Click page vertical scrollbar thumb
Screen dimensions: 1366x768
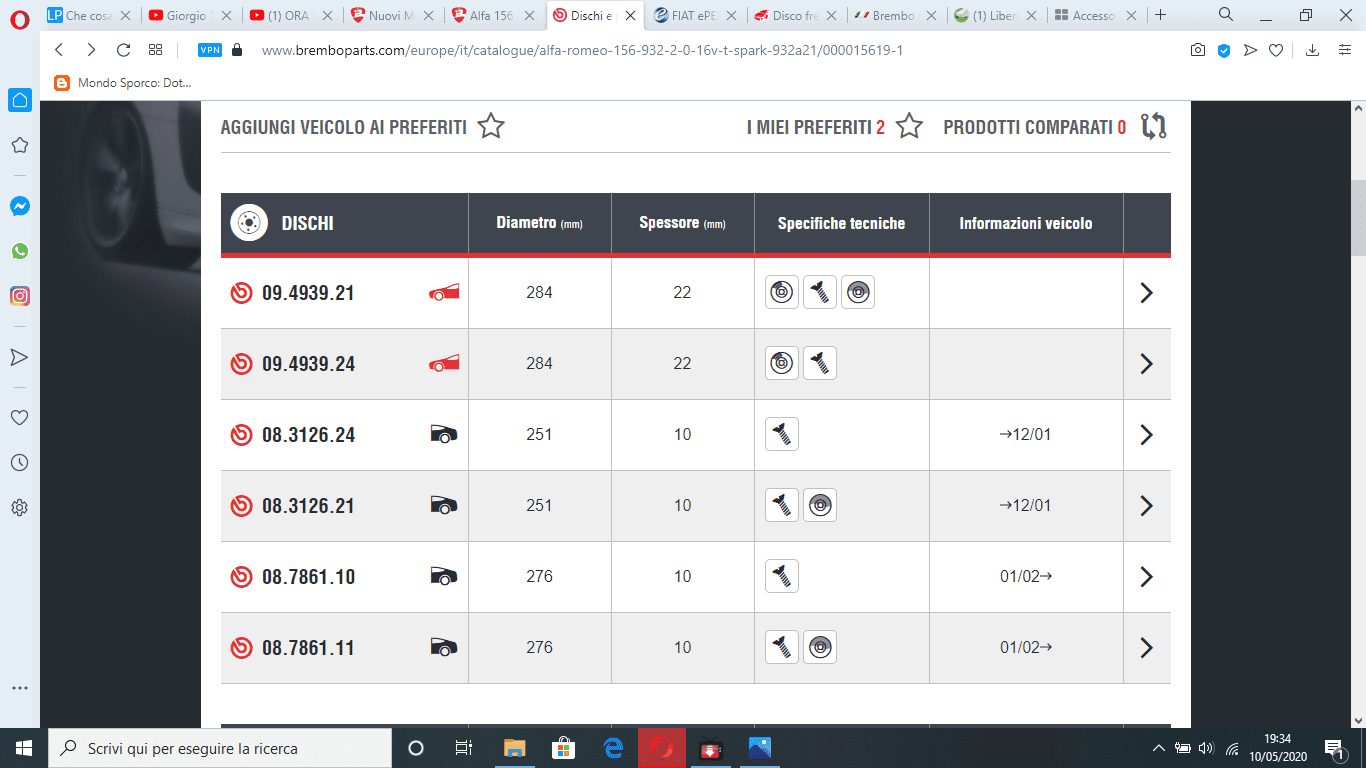(x=1358, y=219)
